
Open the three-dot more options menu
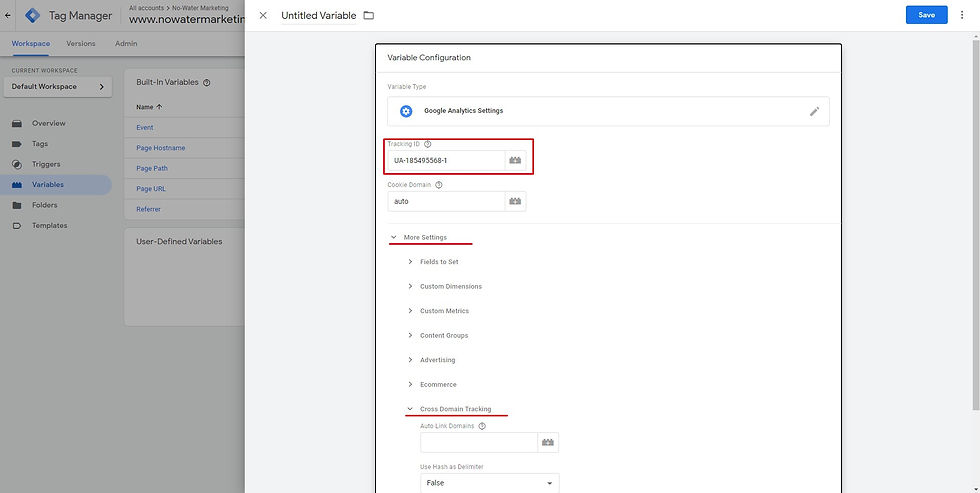pos(962,15)
